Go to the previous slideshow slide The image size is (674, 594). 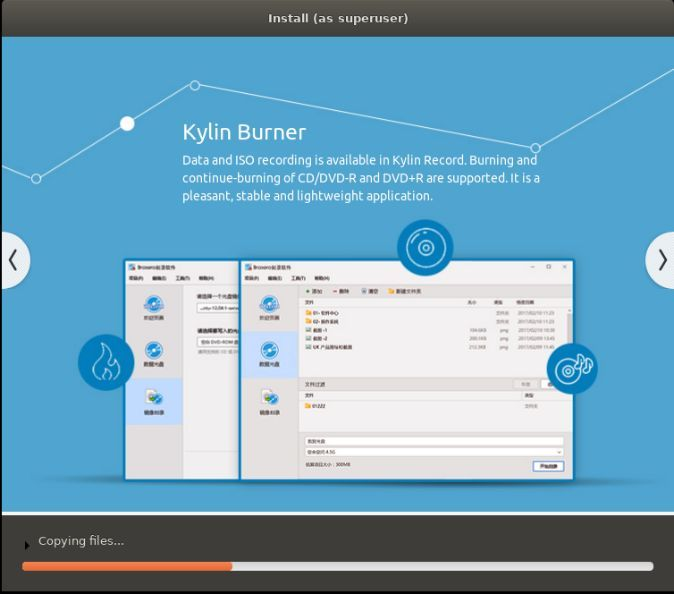(14, 260)
